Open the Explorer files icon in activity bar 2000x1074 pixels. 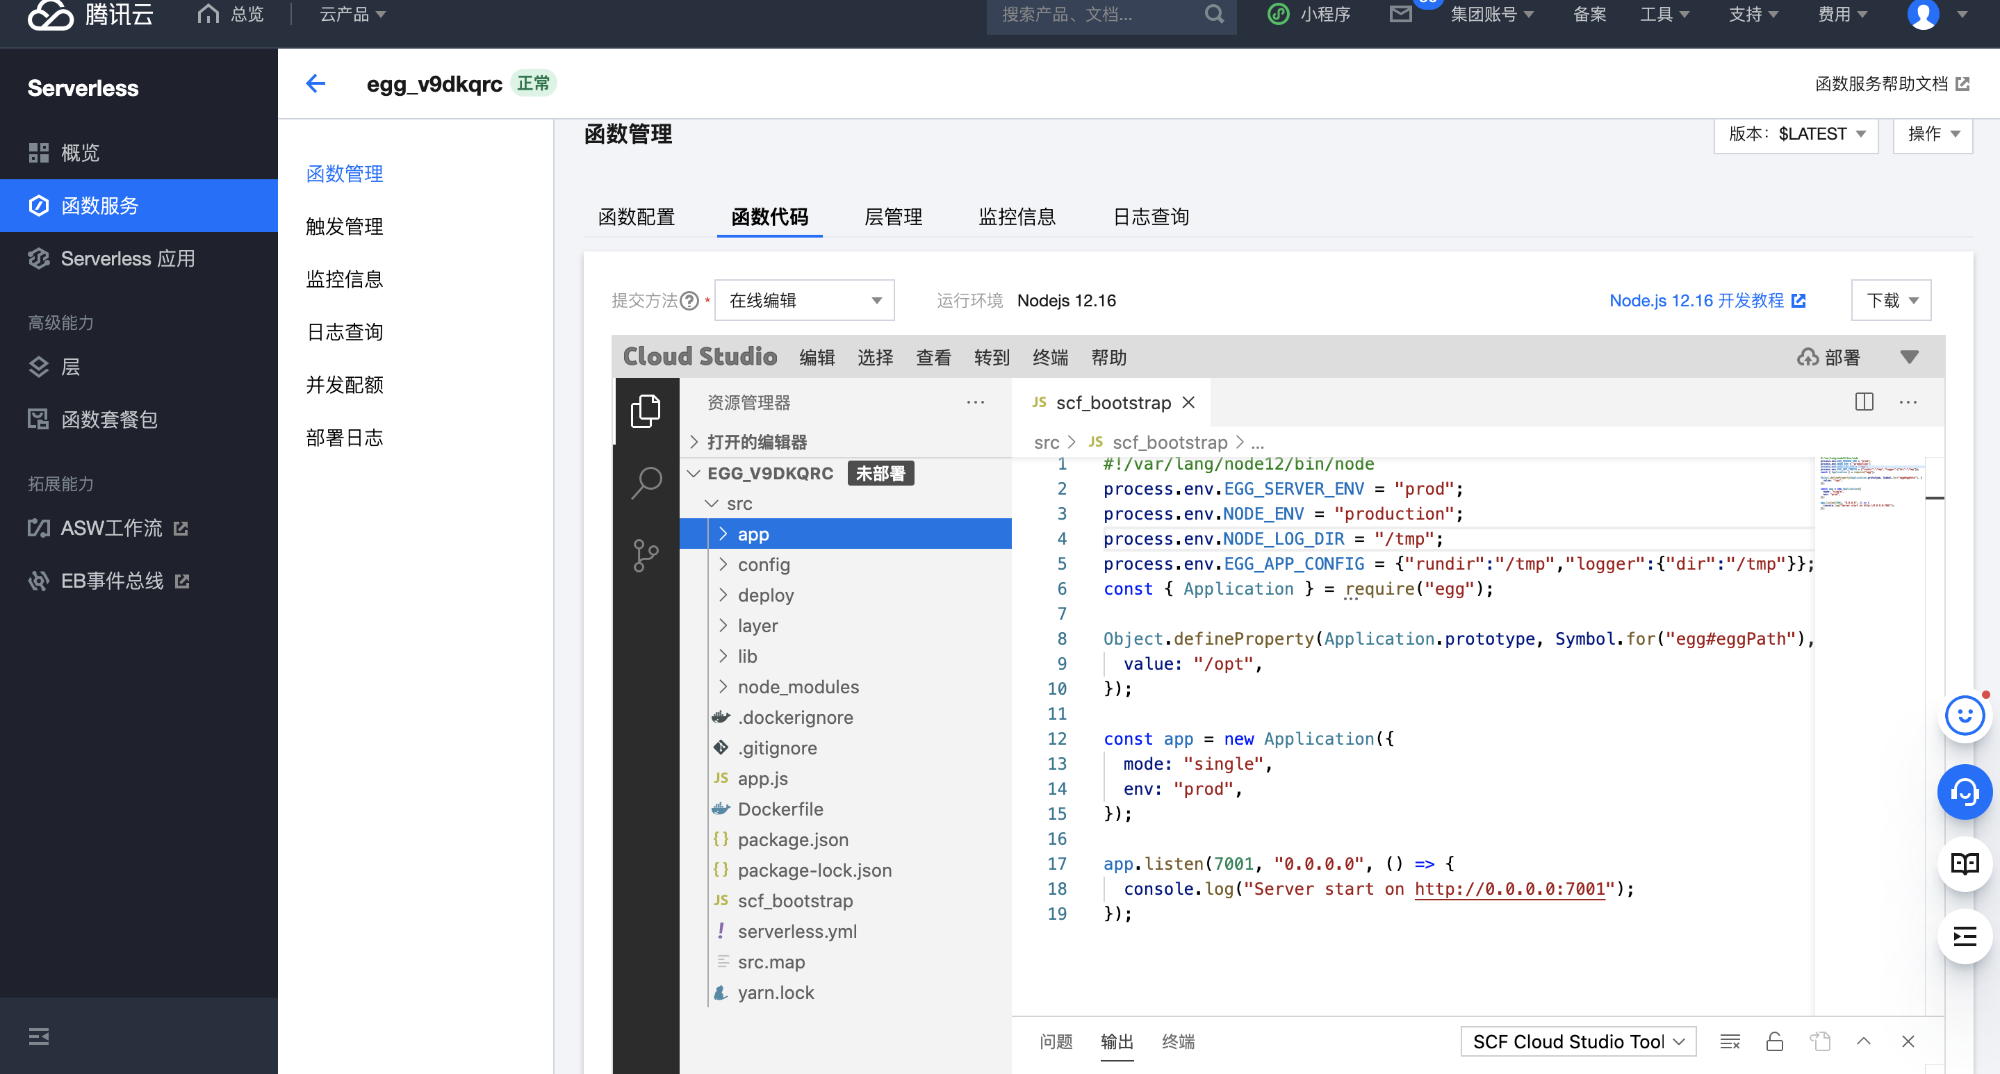(646, 411)
